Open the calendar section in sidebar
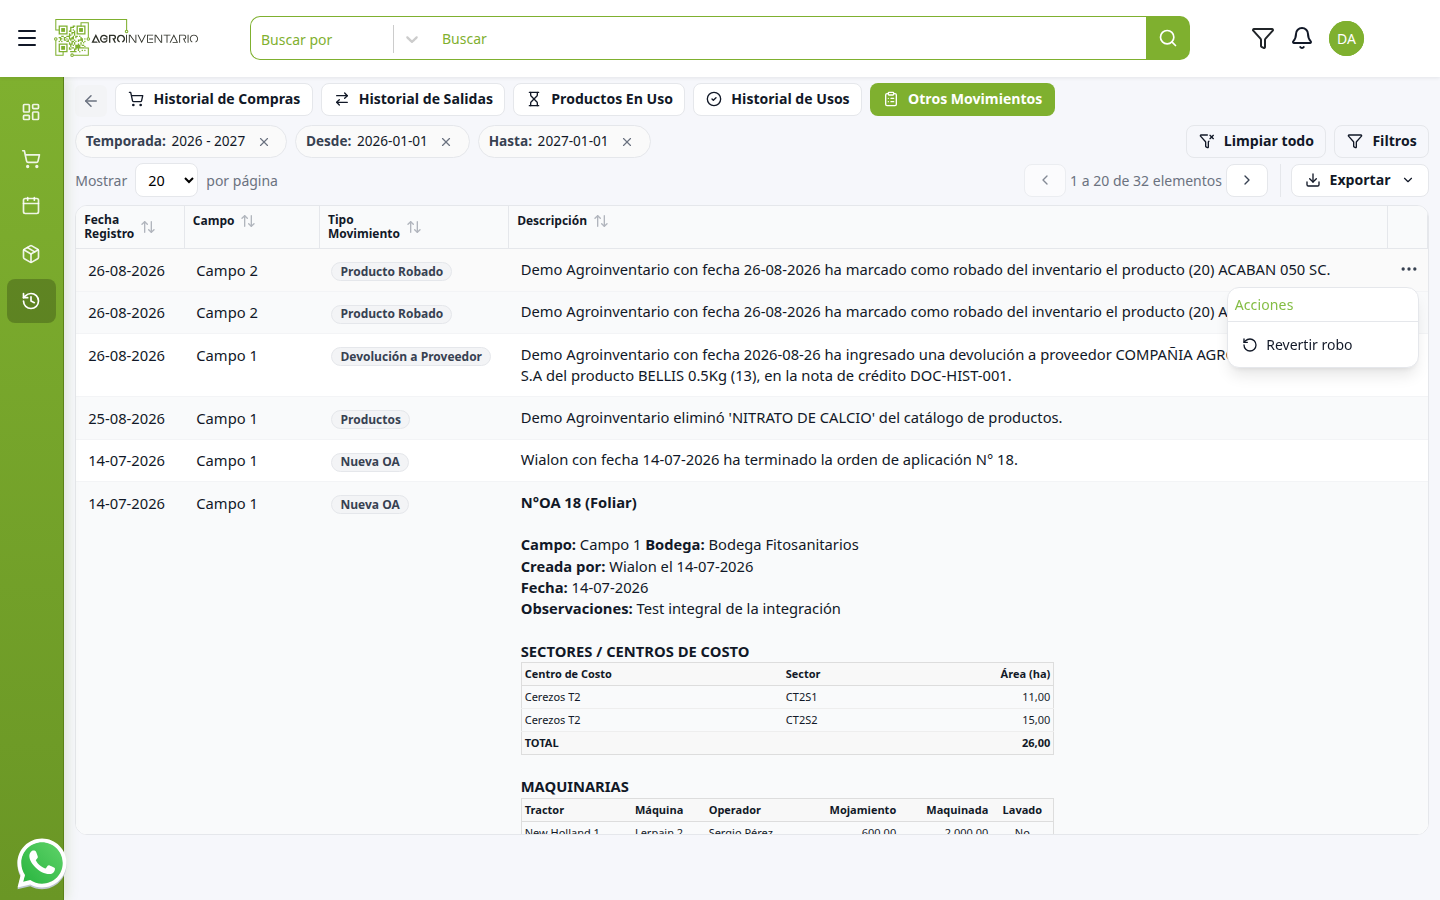The height and width of the screenshot is (900, 1440). click(x=31, y=206)
